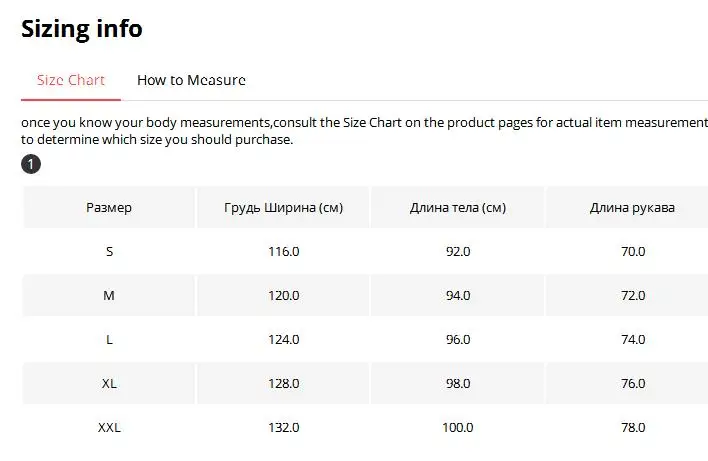Click the 94.0 body length cell
Image resolution: width=708 pixels, height=461 pixels.
[458, 296]
